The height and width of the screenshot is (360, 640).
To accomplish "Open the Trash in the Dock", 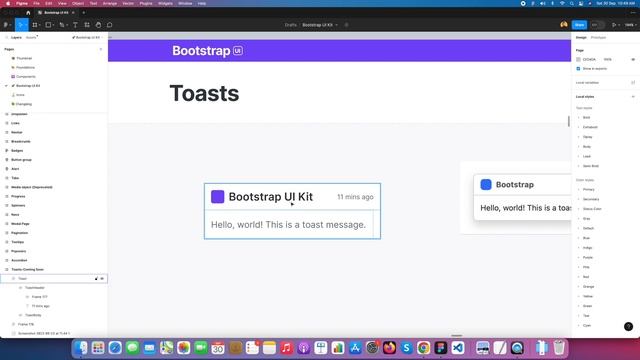I will [559, 348].
